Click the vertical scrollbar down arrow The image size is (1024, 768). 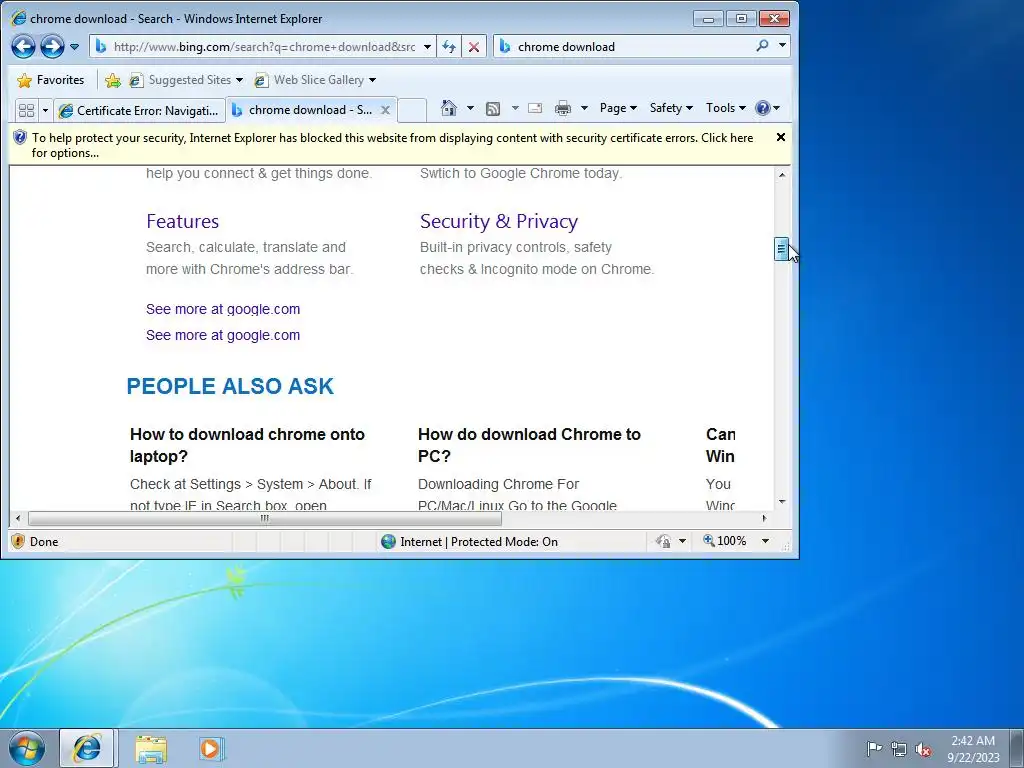pos(782,502)
